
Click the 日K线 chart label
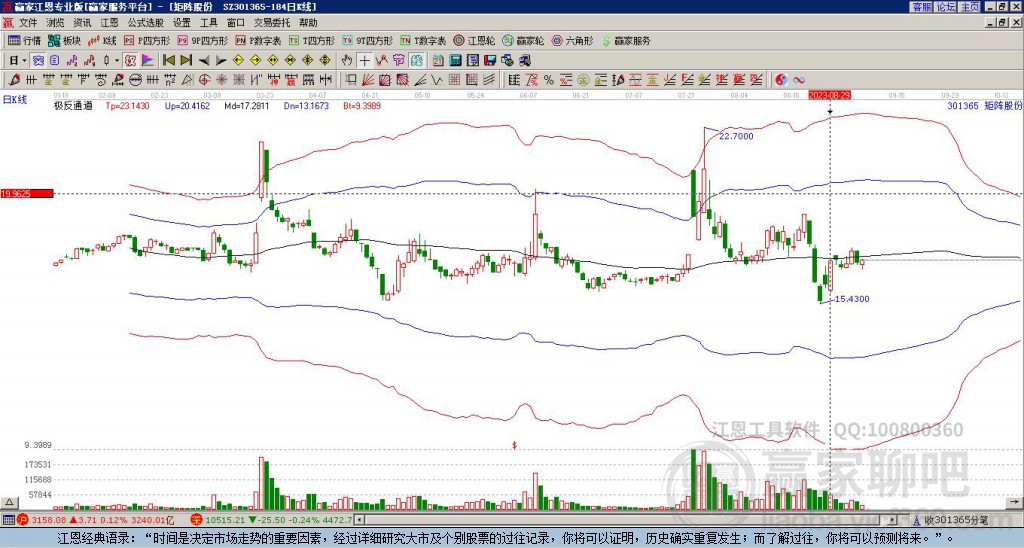coord(15,100)
